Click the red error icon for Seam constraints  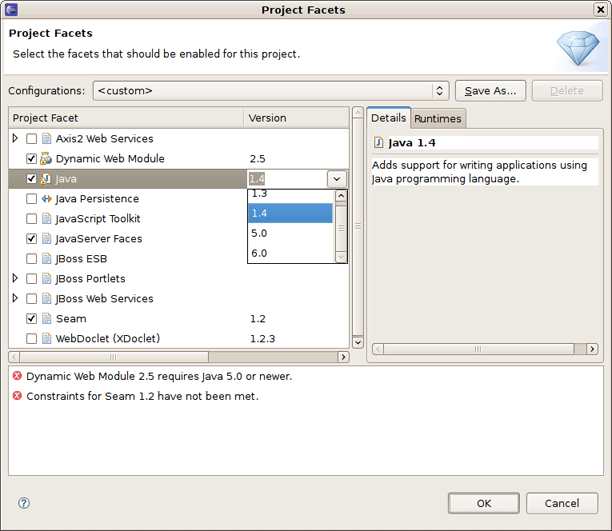point(17,396)
